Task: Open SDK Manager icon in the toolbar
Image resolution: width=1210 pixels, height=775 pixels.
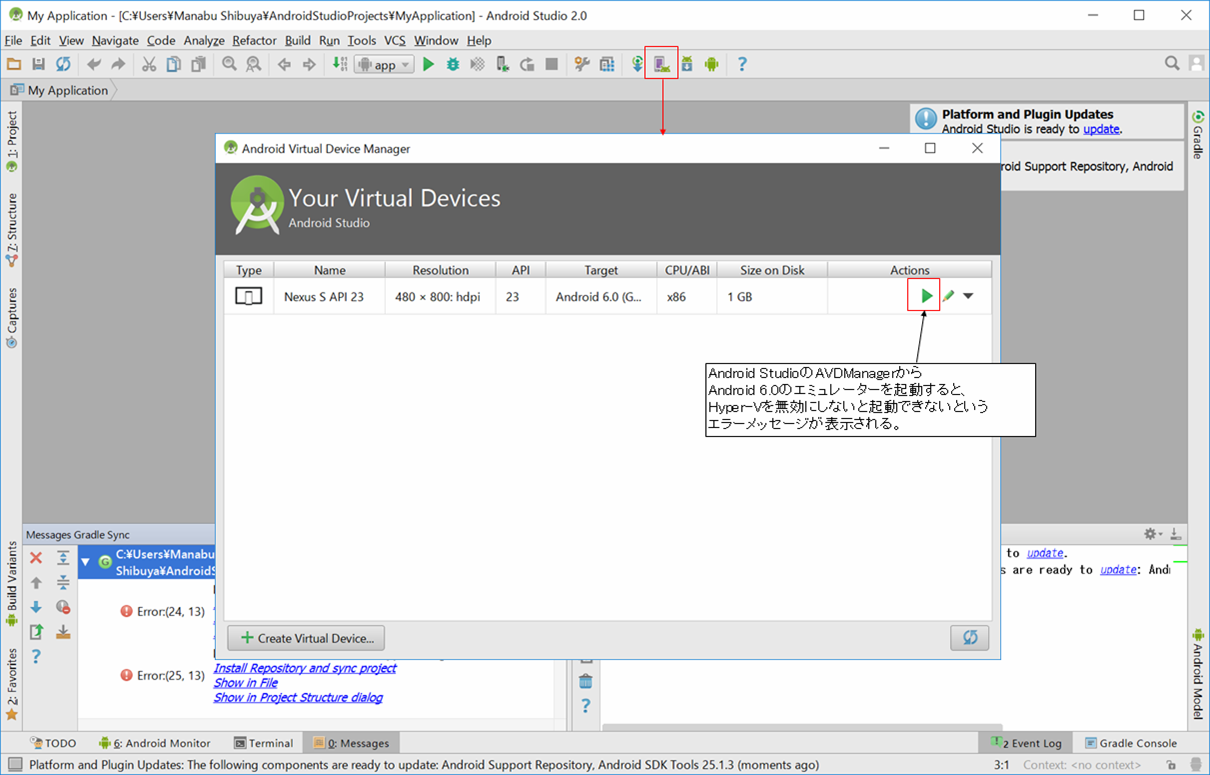Action: 687,64
